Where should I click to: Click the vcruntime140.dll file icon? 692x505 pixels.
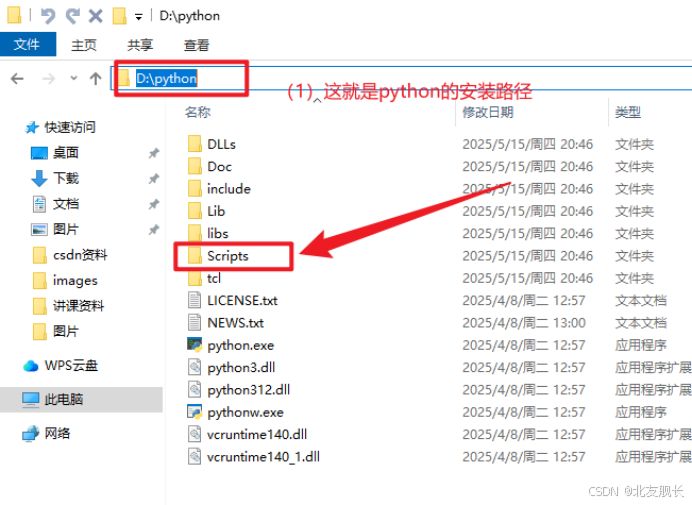(x=195, y=434)
